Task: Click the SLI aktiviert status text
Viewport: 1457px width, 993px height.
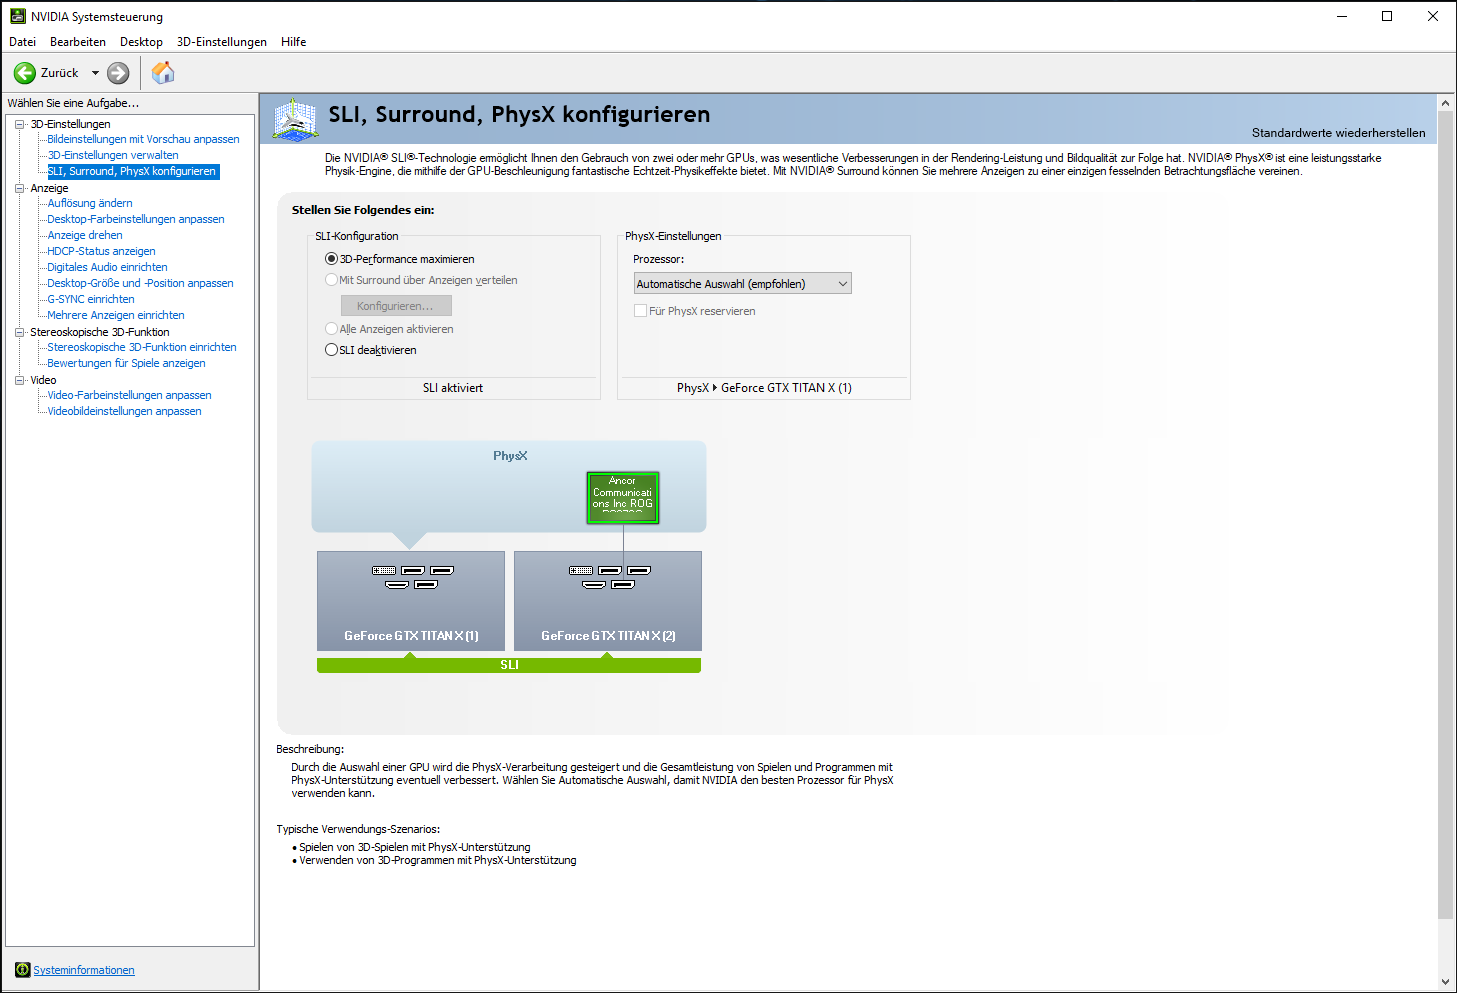Action: [x=453, y=388]
